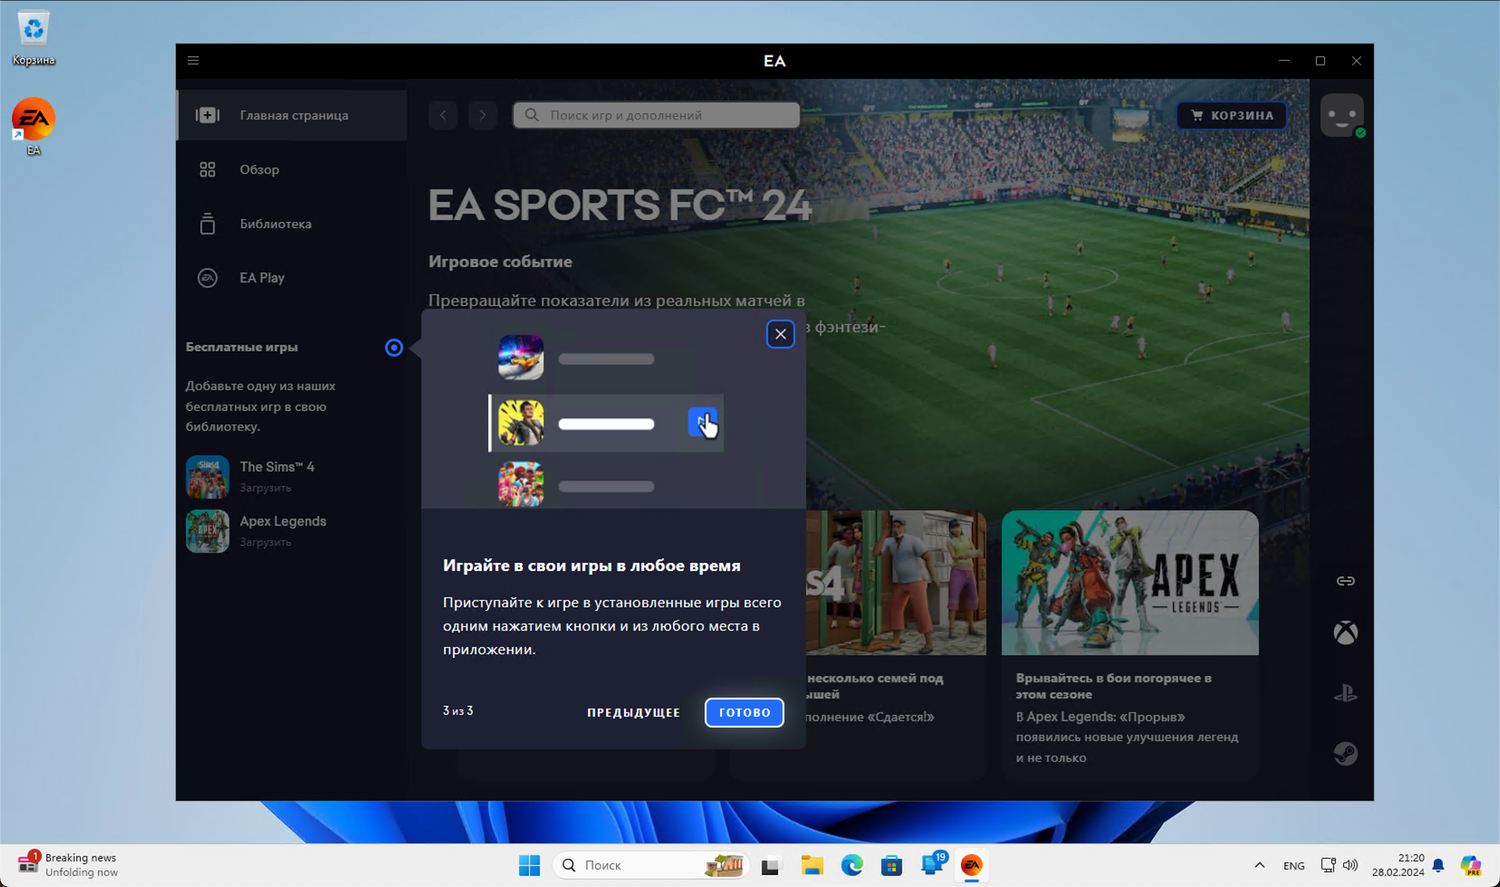The width and height of the screenshot is (1500, 887).
Task: Open Microsoft Edge from the taskbar
Action: pyautogui.click(x=852, y=865)
